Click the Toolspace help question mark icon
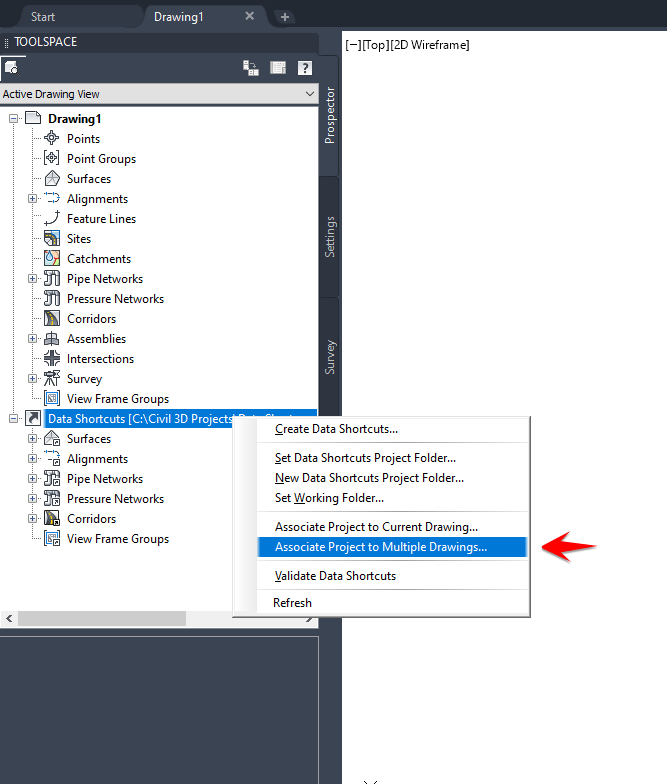This screenshot has width=667, height=784. pos(304,68)
